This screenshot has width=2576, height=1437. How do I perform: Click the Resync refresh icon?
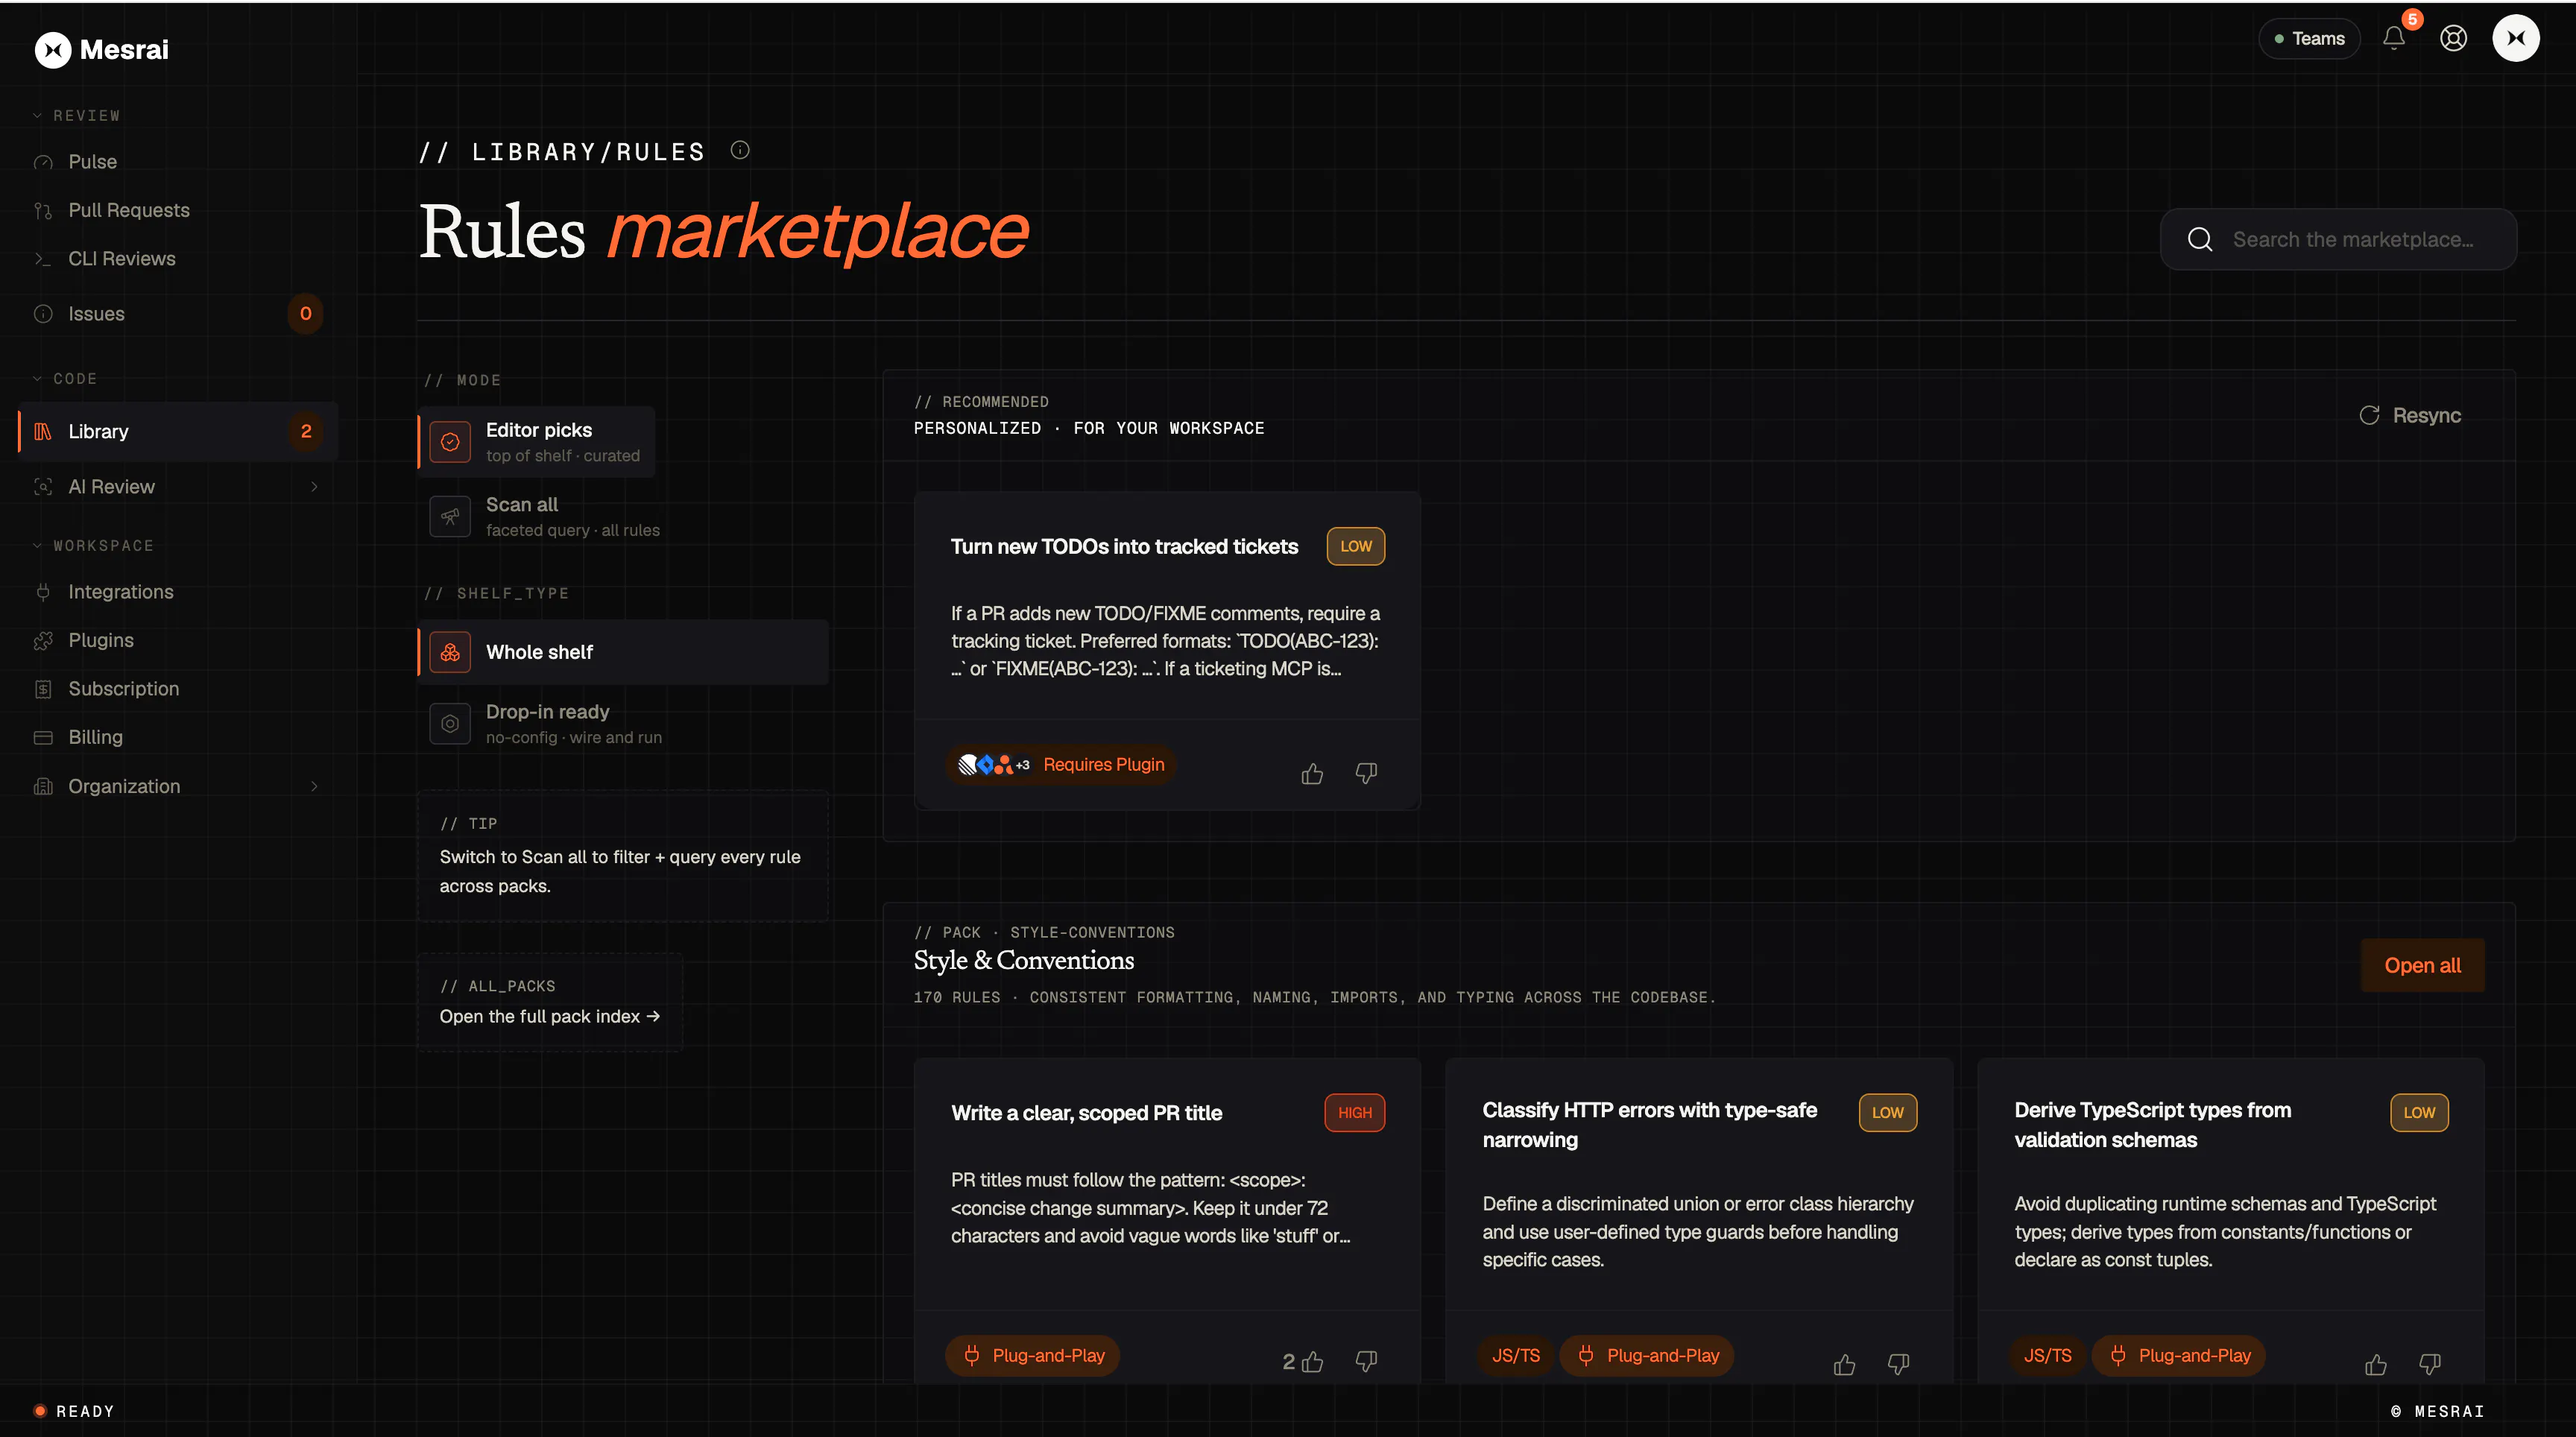[x=2369, y=415]
